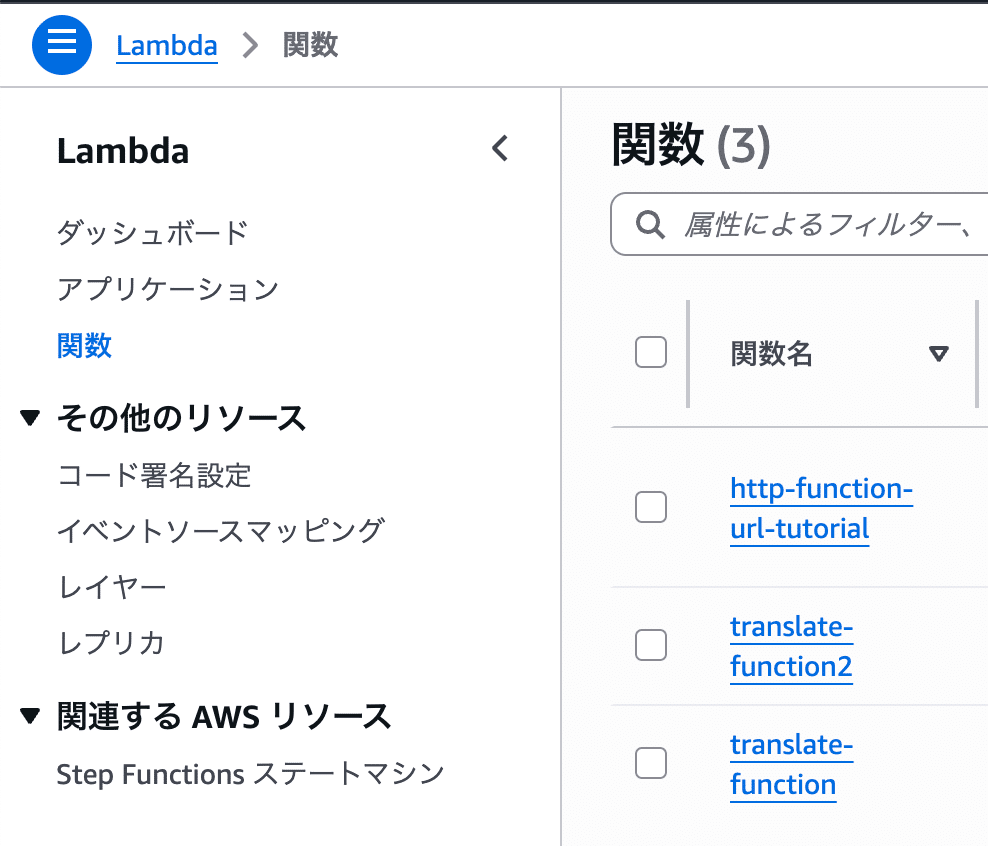Open Step Functions ステートマシン
The width and height of the screenshot is (988, 846).
point(250,773)
